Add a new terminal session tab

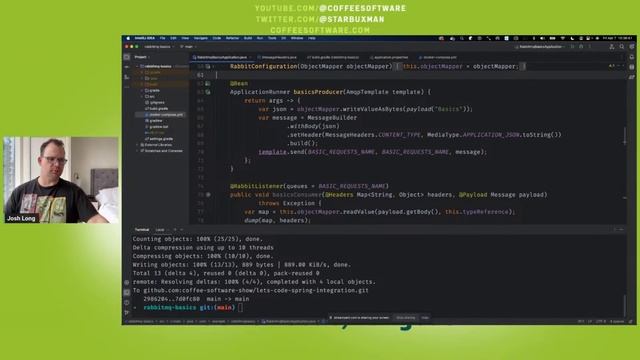(175, 230)
